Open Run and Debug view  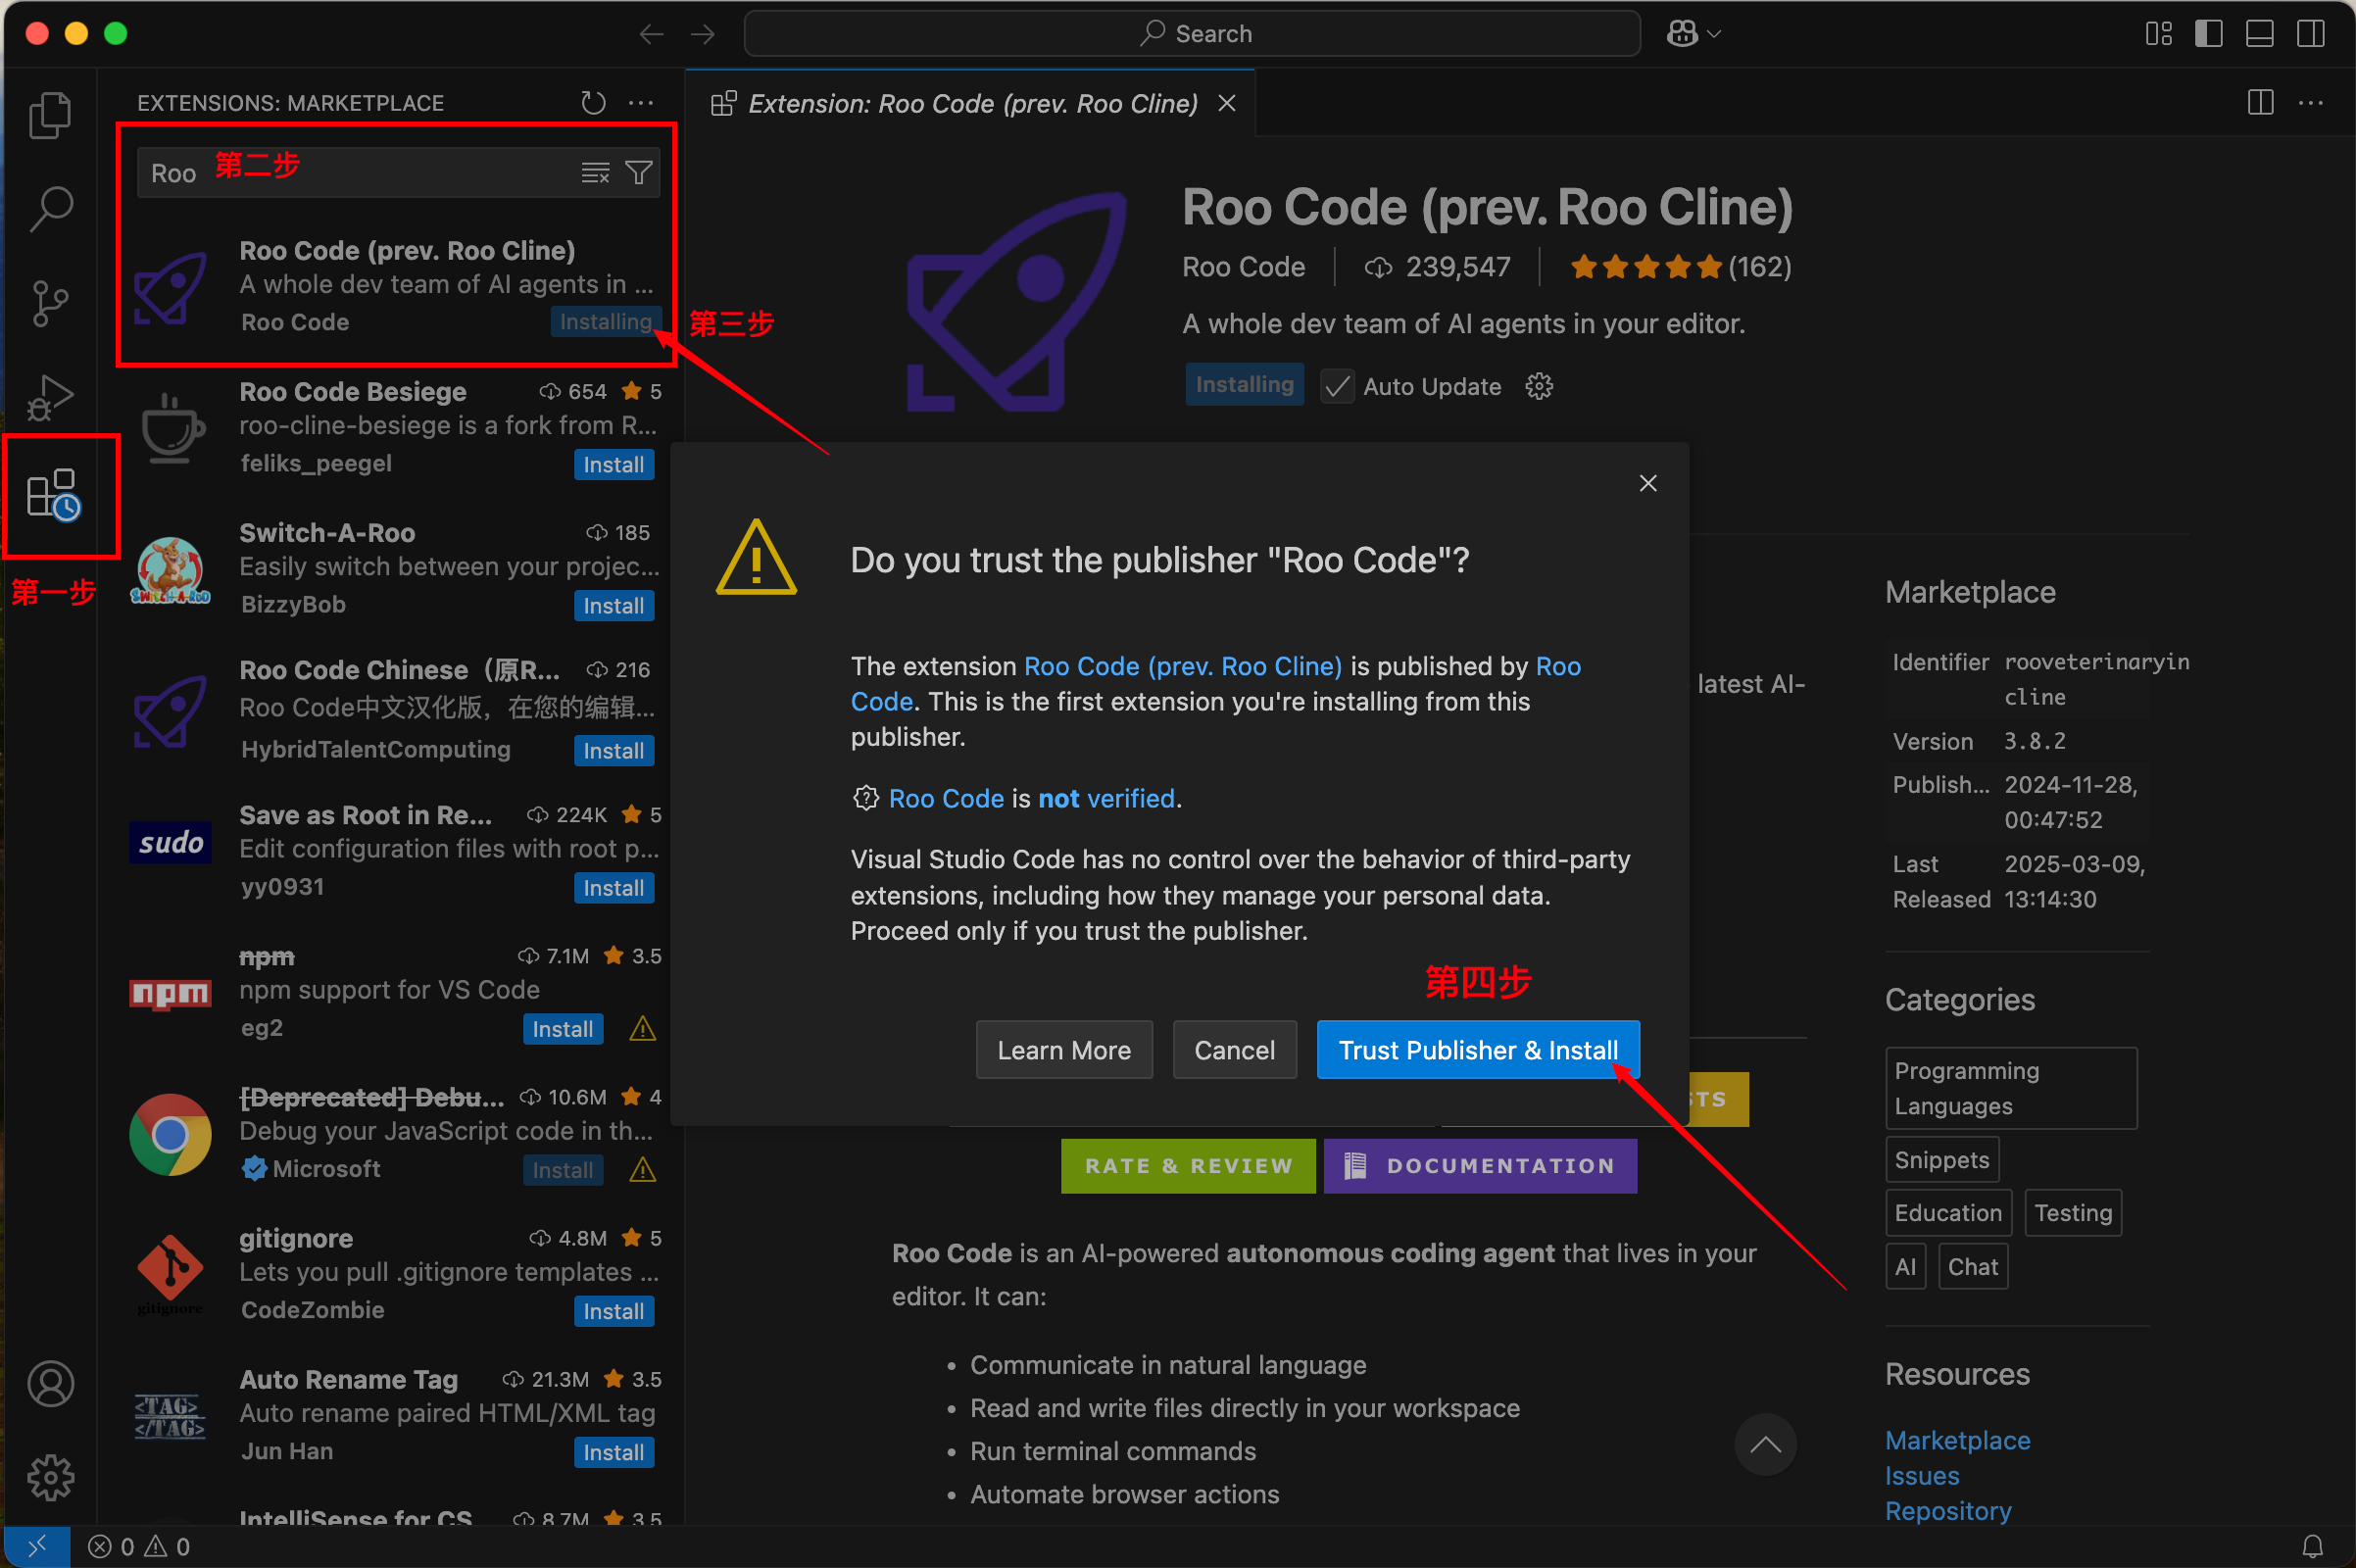click(50, 398)
